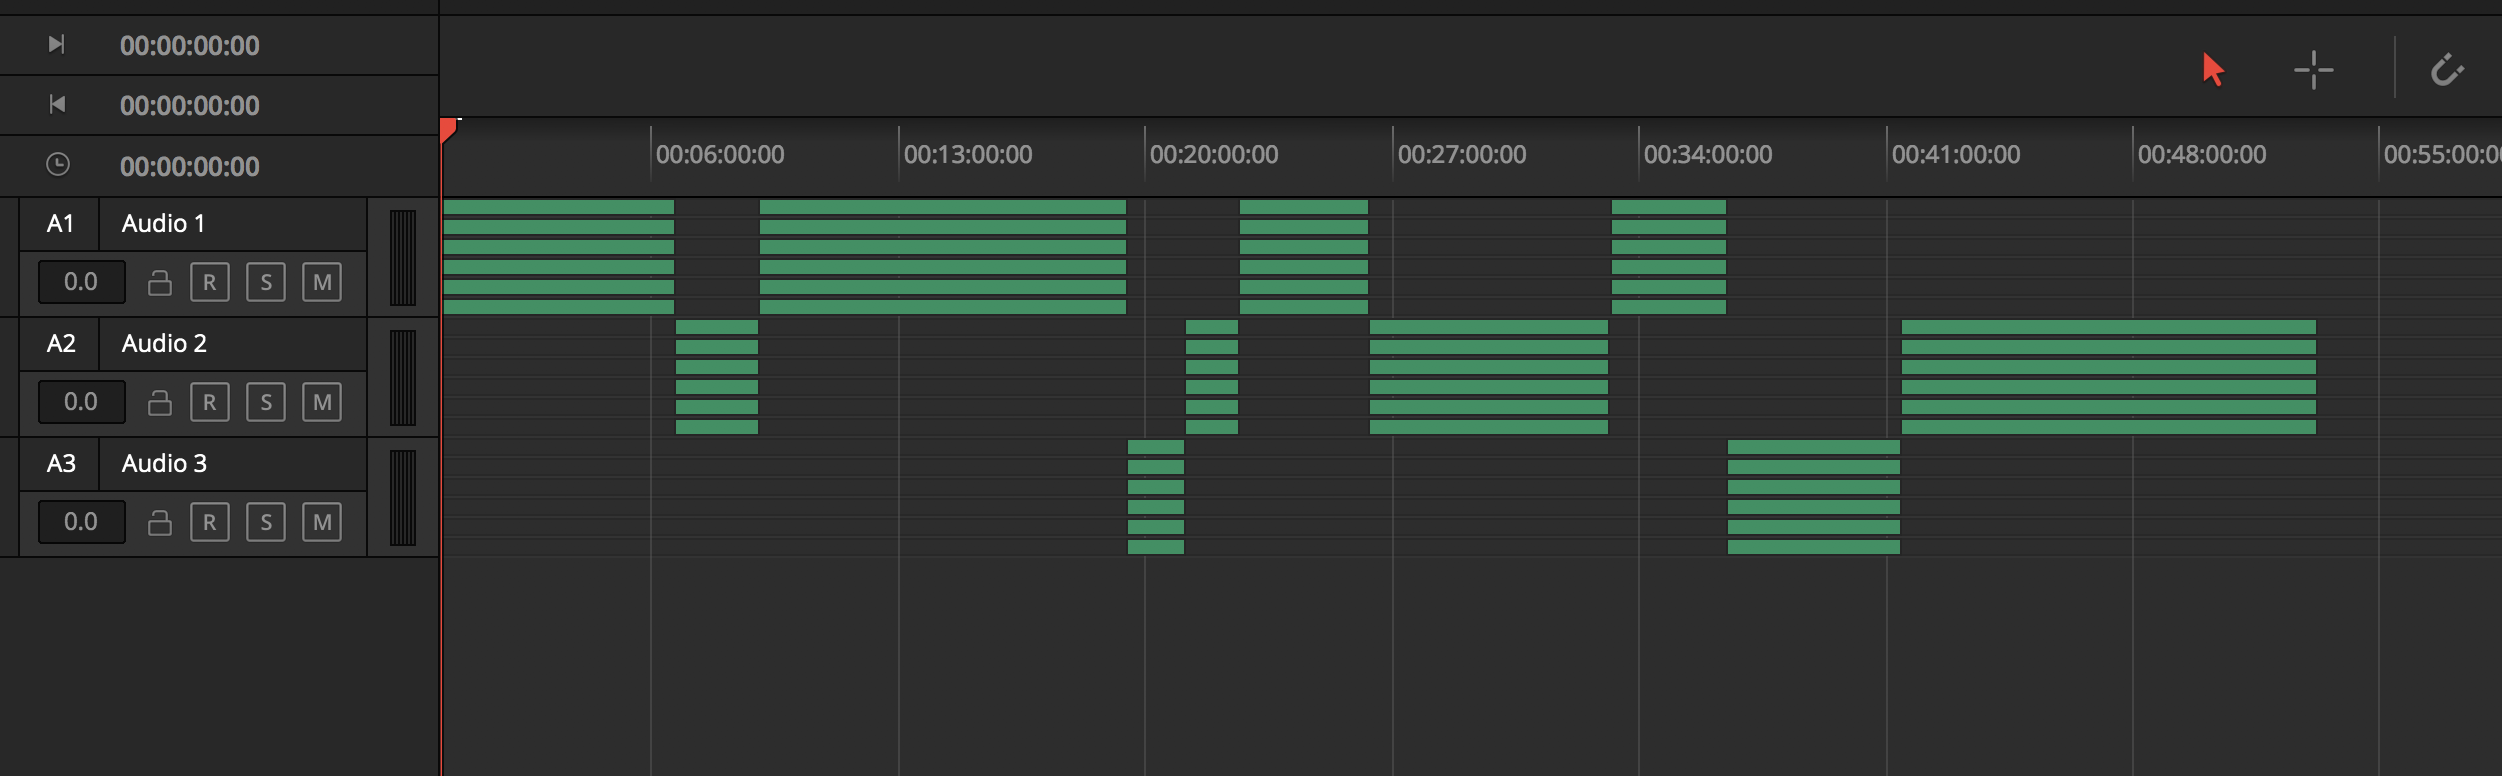Click the Audio 3 volume field

point(81,522)
